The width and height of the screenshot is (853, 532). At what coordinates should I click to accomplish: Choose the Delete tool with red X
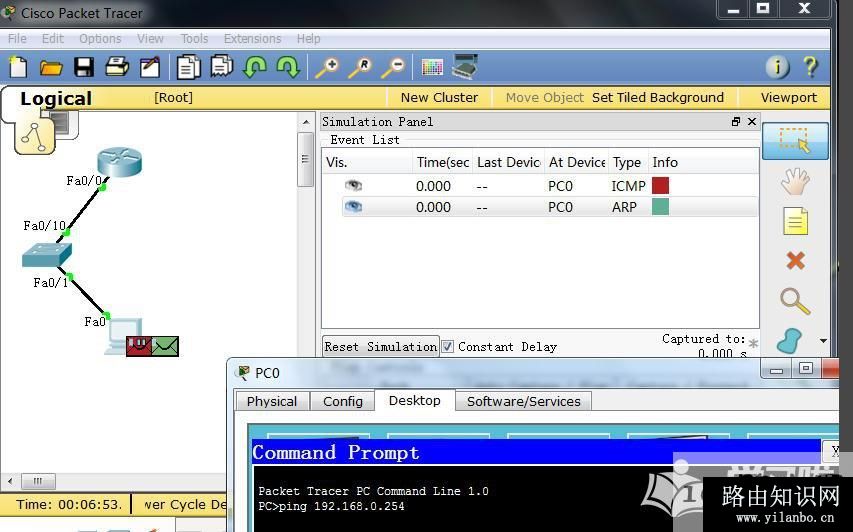(795, 261)
